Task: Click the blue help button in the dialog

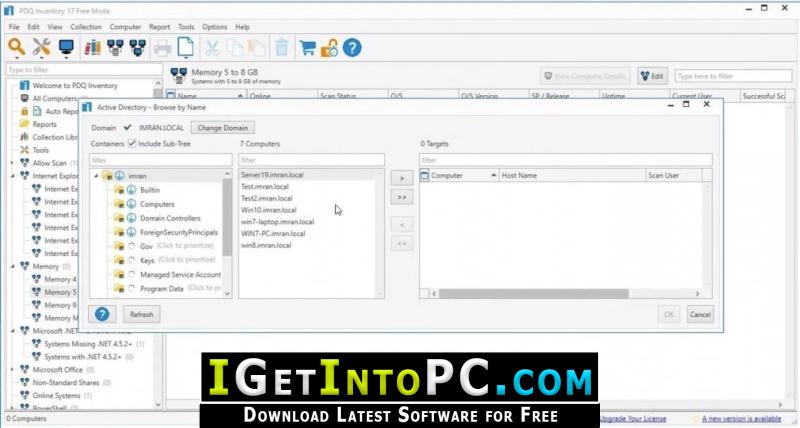Action: 102,314
